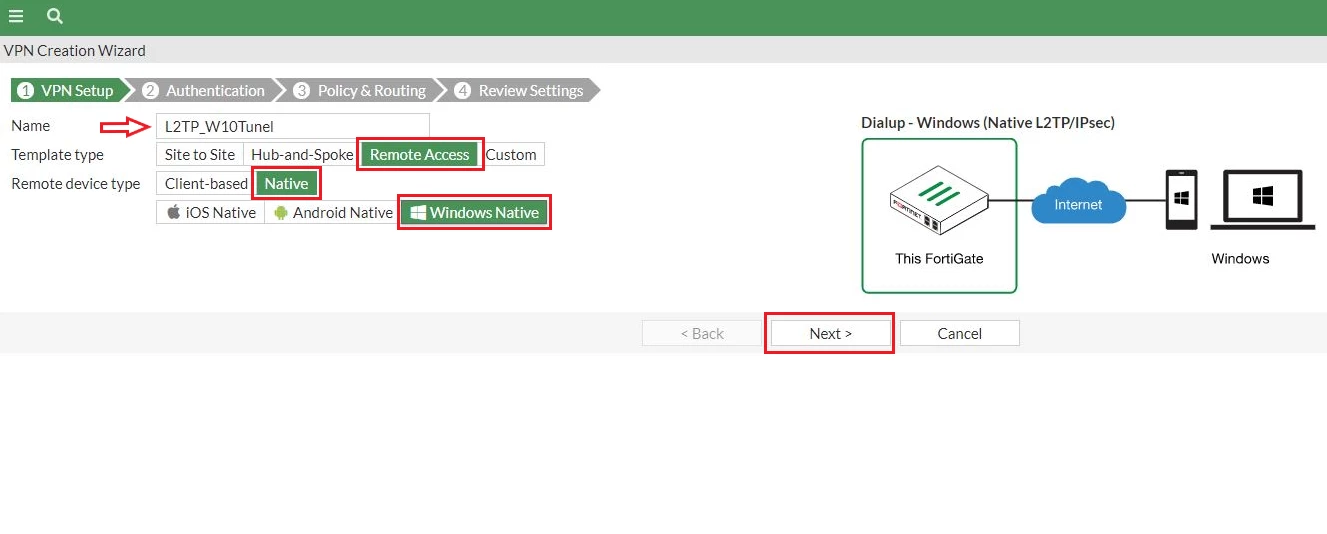Click the Windows laptop icon in diagram
Viewport: 1327px width, 534px height.
pyautogui.click(x=1262, y=200)
